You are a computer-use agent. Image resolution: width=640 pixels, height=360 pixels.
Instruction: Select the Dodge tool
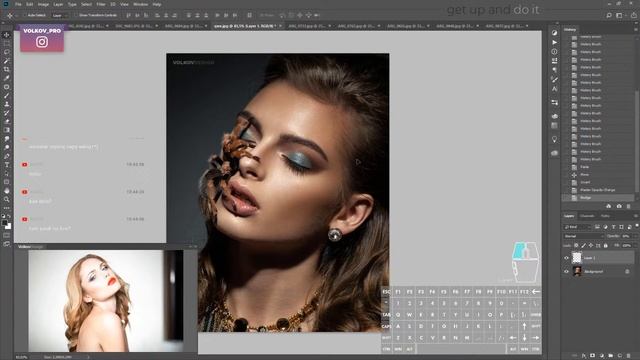coord(7,147)
